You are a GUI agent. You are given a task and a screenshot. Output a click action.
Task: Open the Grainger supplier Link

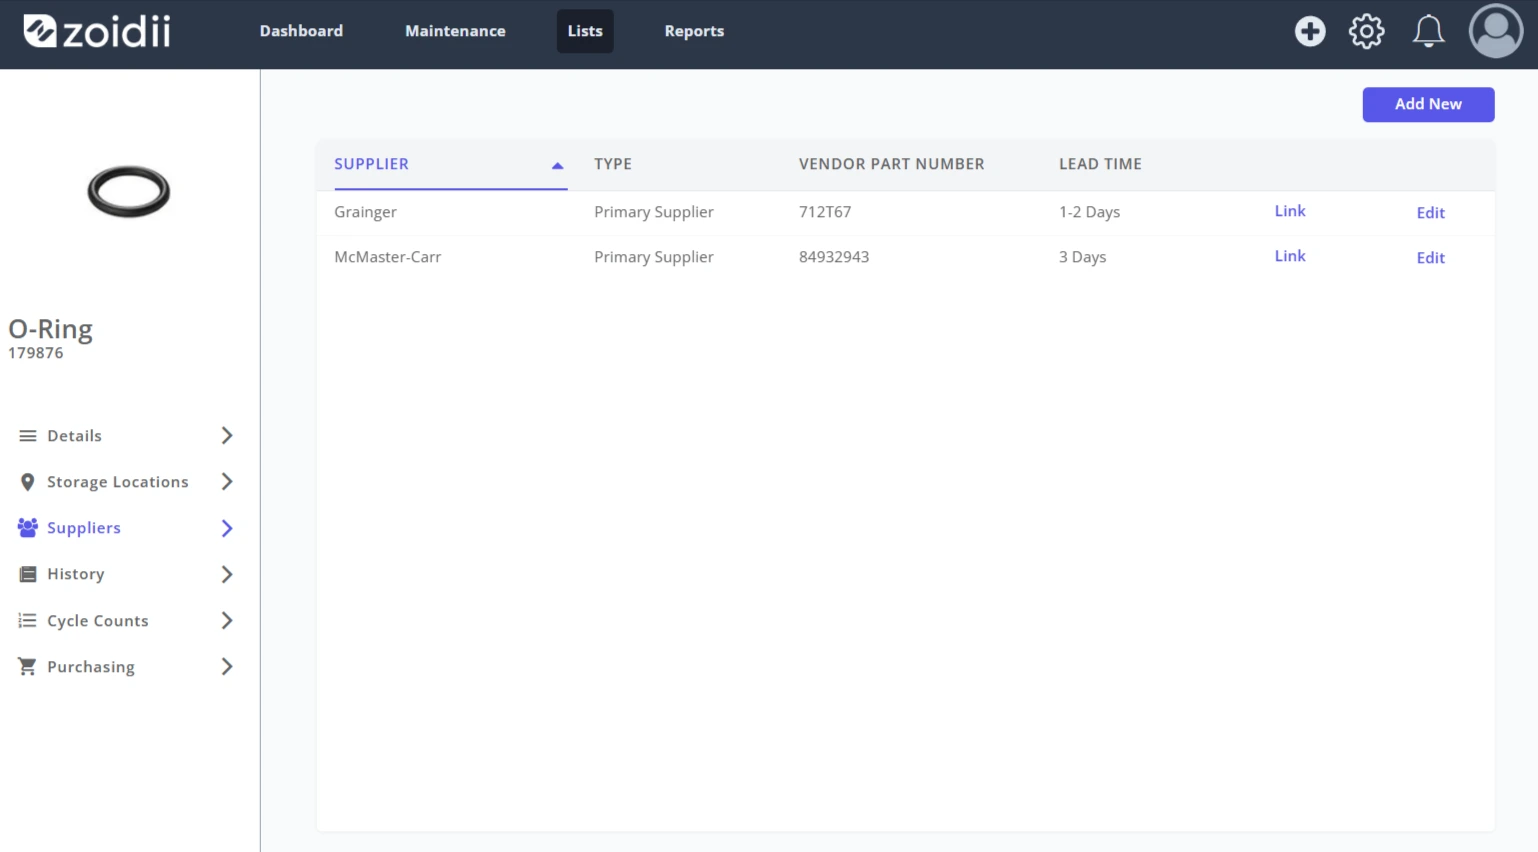(1290, 211)
